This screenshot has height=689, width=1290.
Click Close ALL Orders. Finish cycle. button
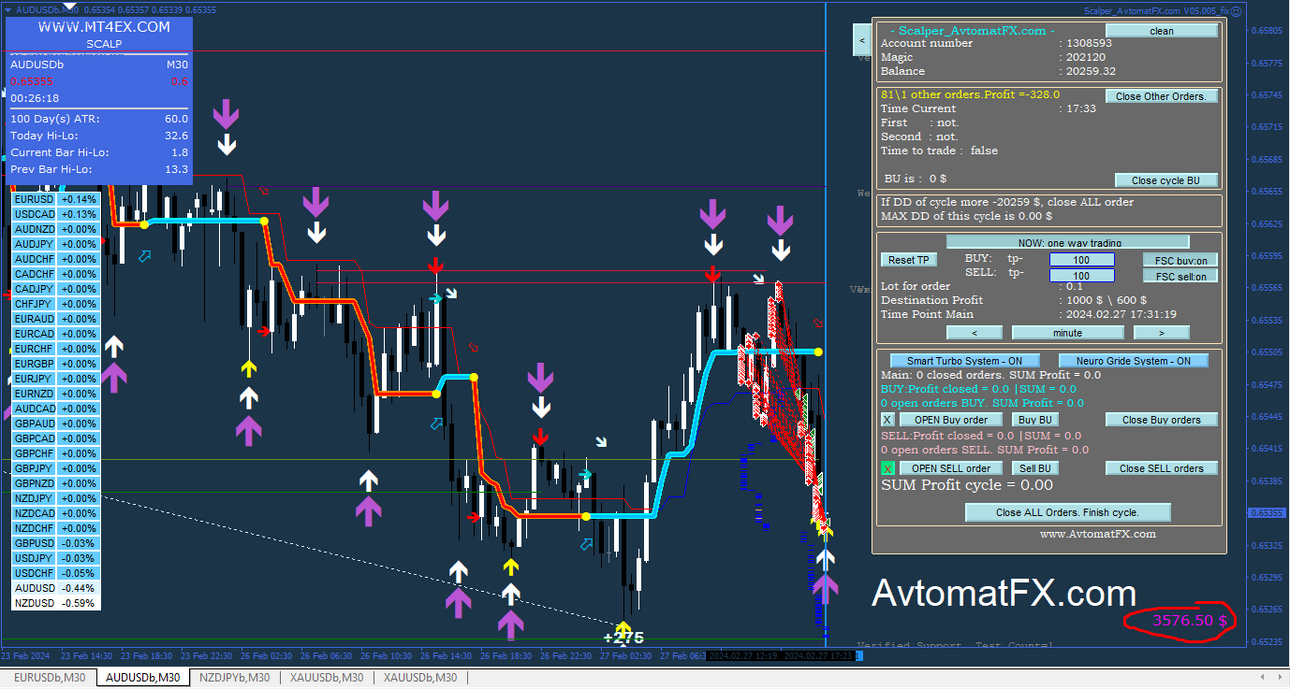pos(1067,512)
